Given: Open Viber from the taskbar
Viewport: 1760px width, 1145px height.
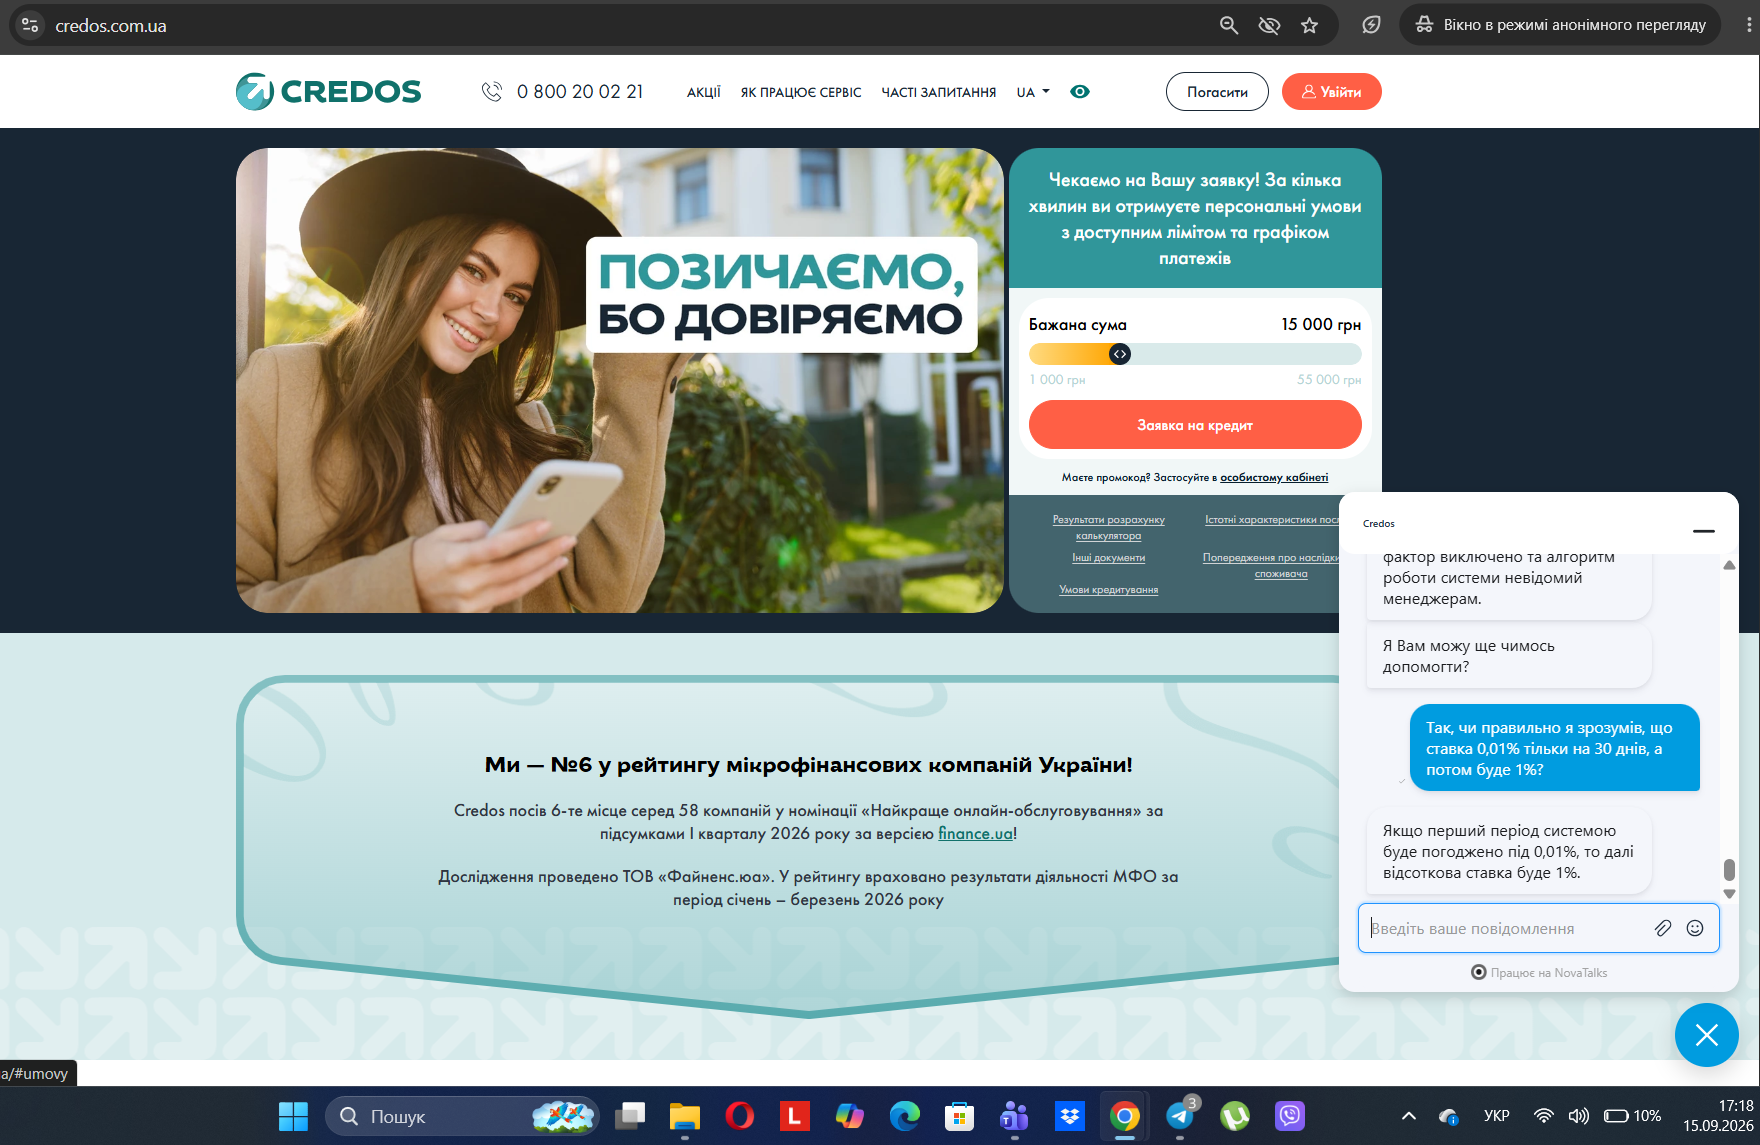Looking at the screenshot, I should [x=1290, y=1116].
